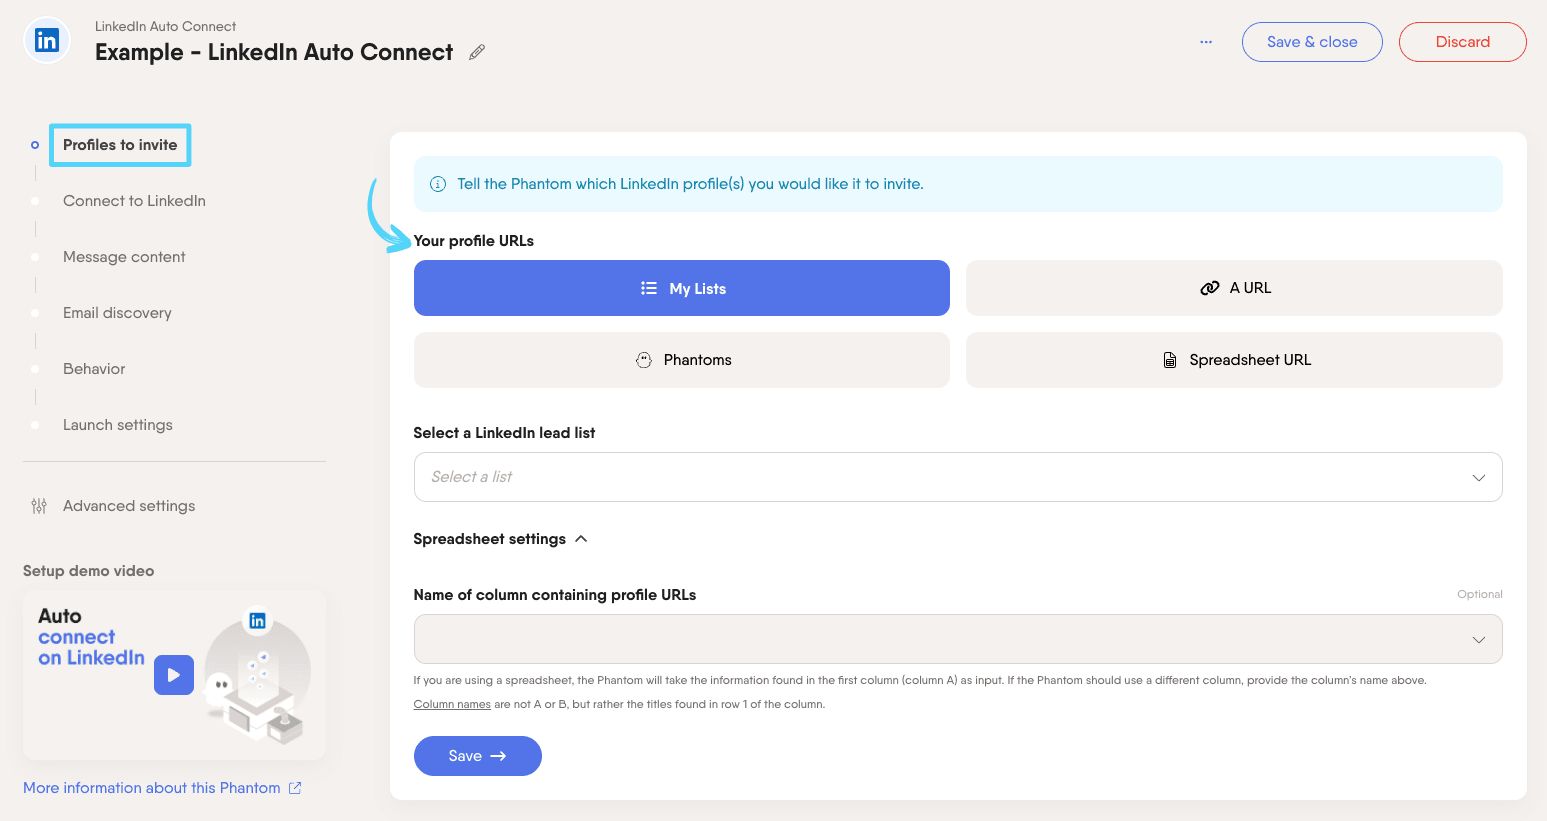Click the Advanced settings sliders icon
Image resolution: width=1547 pixels, height=821 pixels.
pos(39,506)
